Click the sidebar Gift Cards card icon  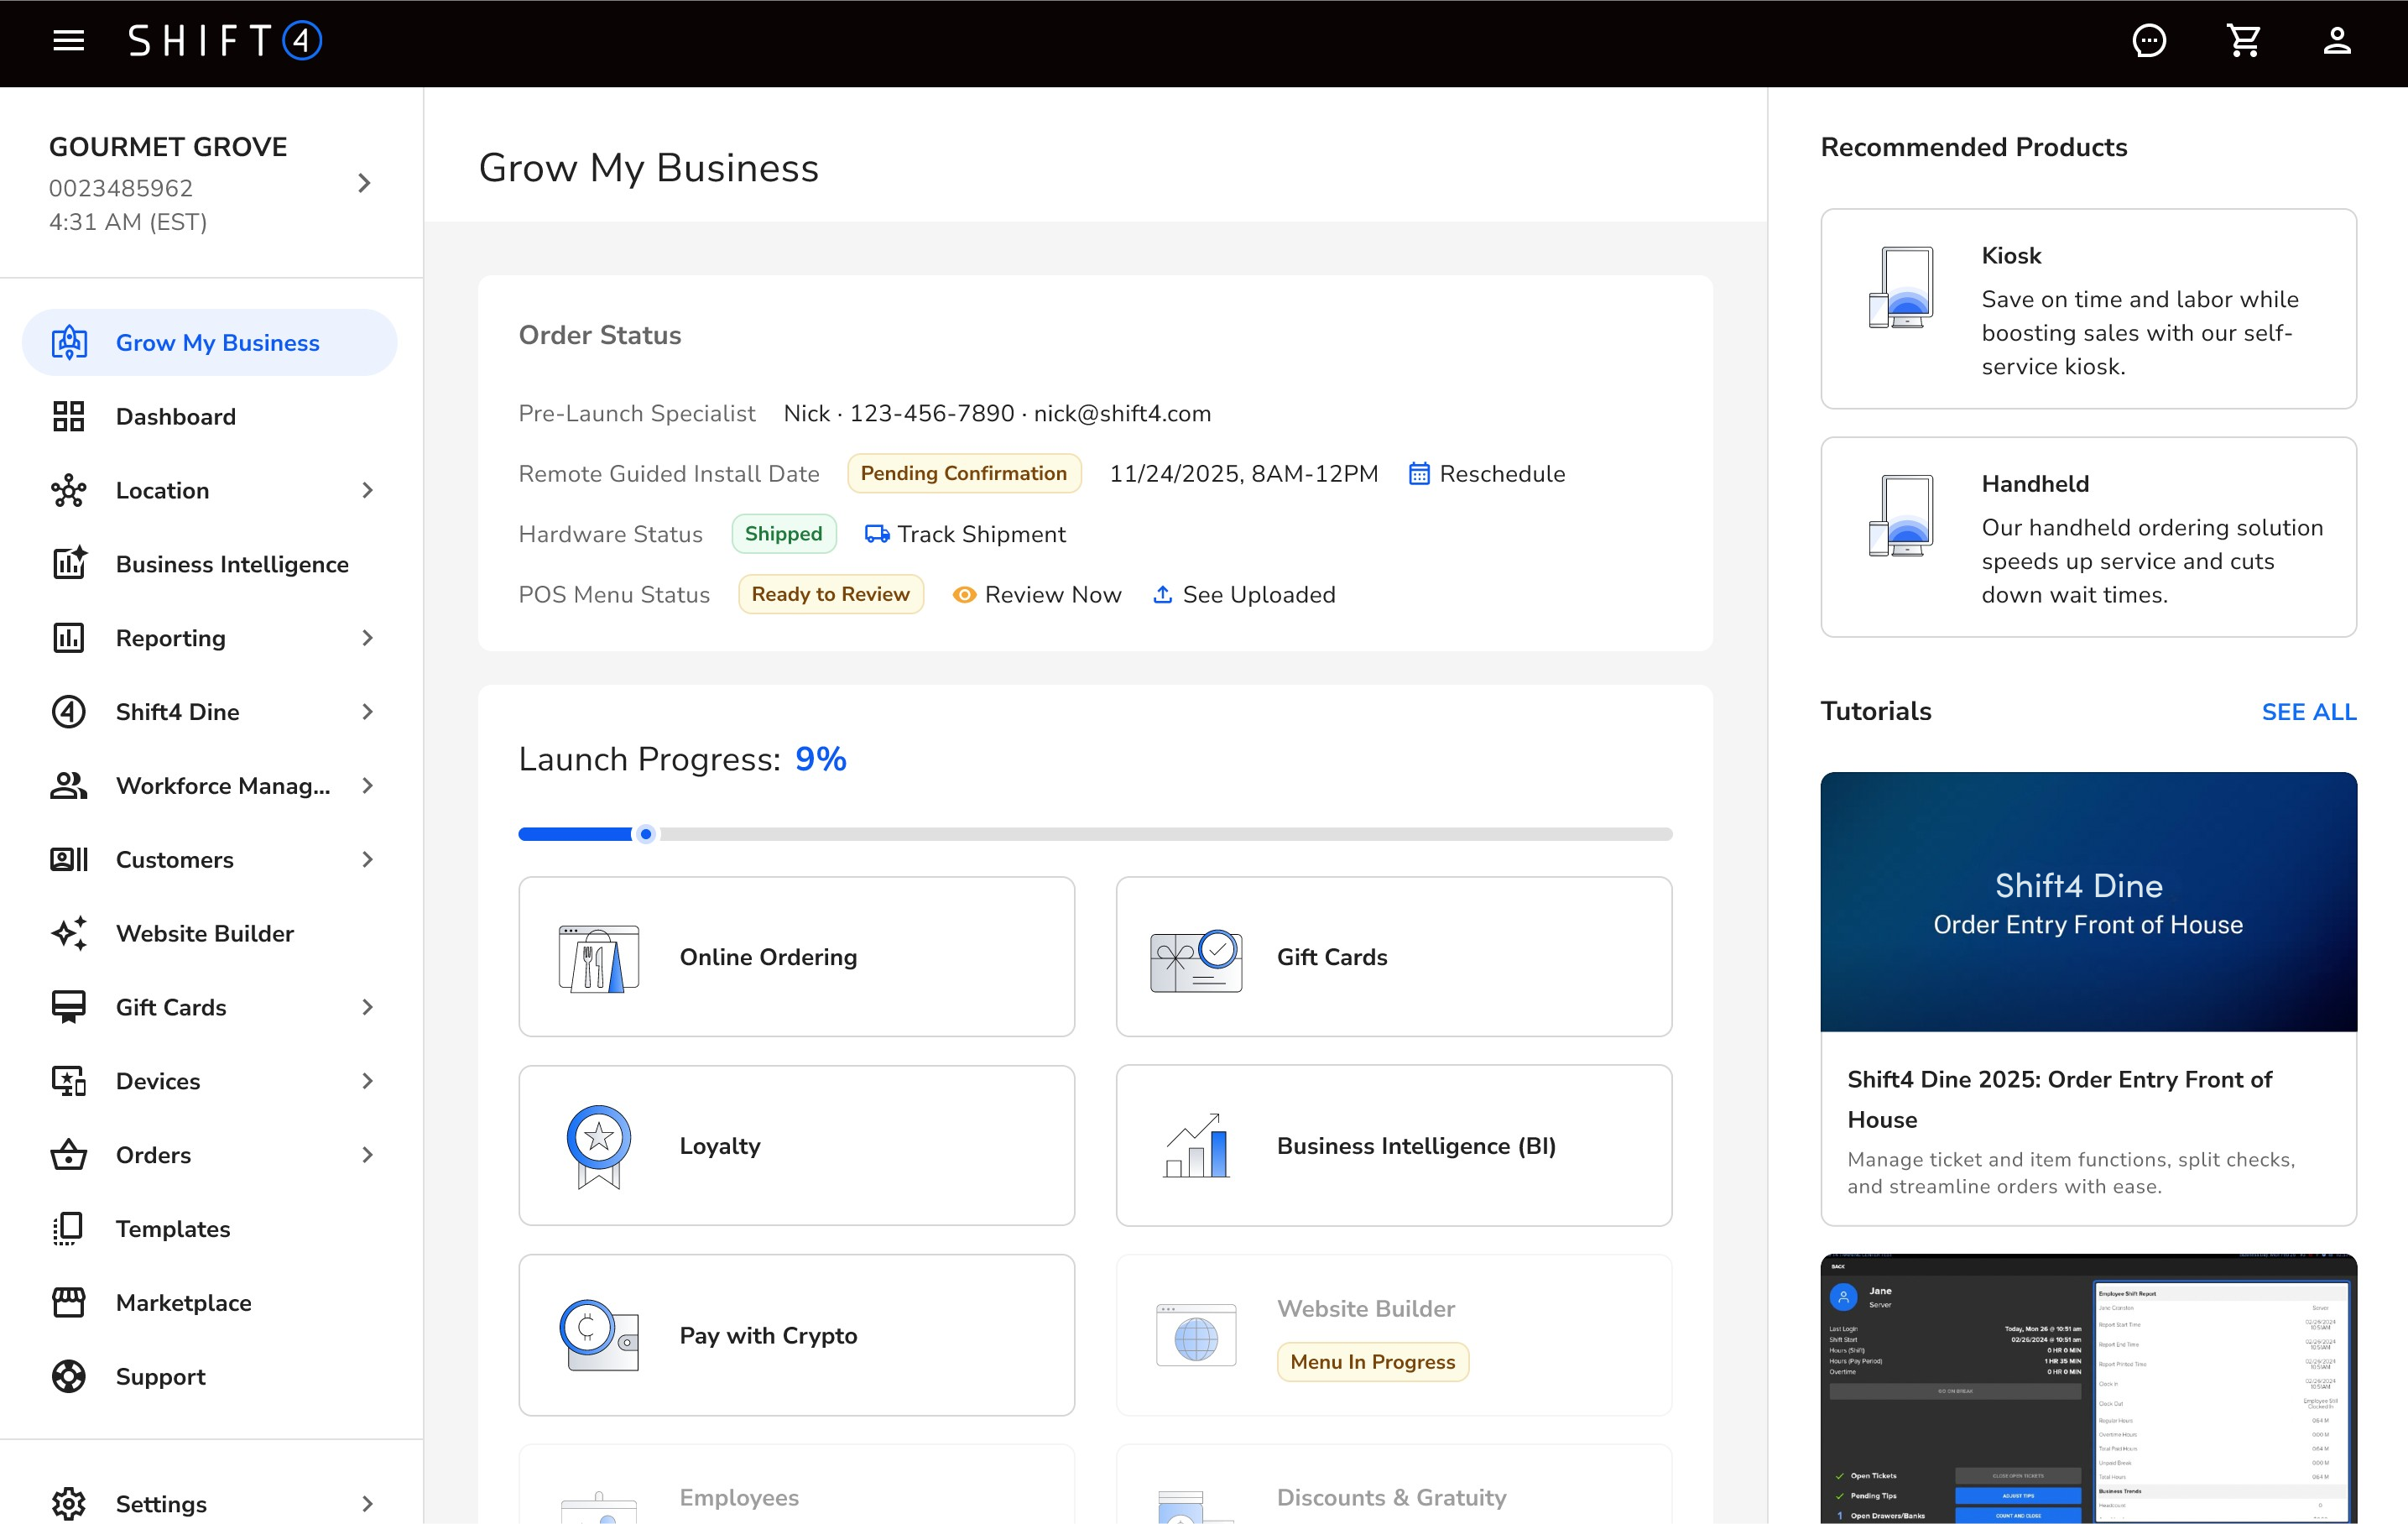pyautogui.click(x=69, y=1007)
